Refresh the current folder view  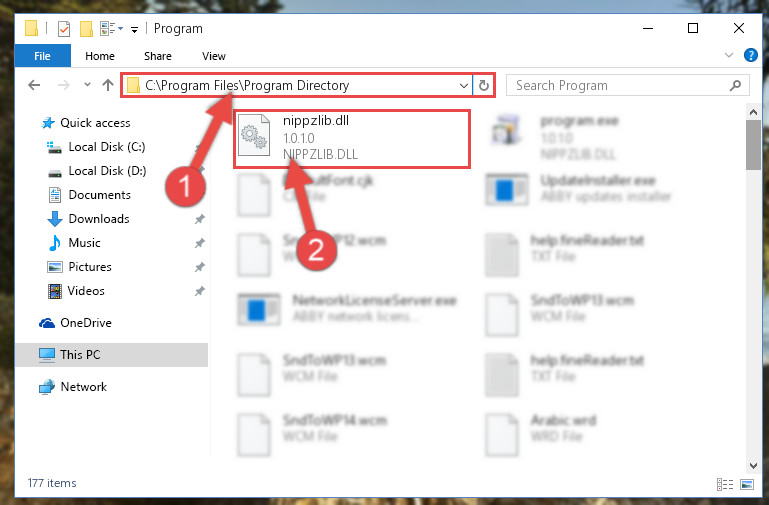484,85
